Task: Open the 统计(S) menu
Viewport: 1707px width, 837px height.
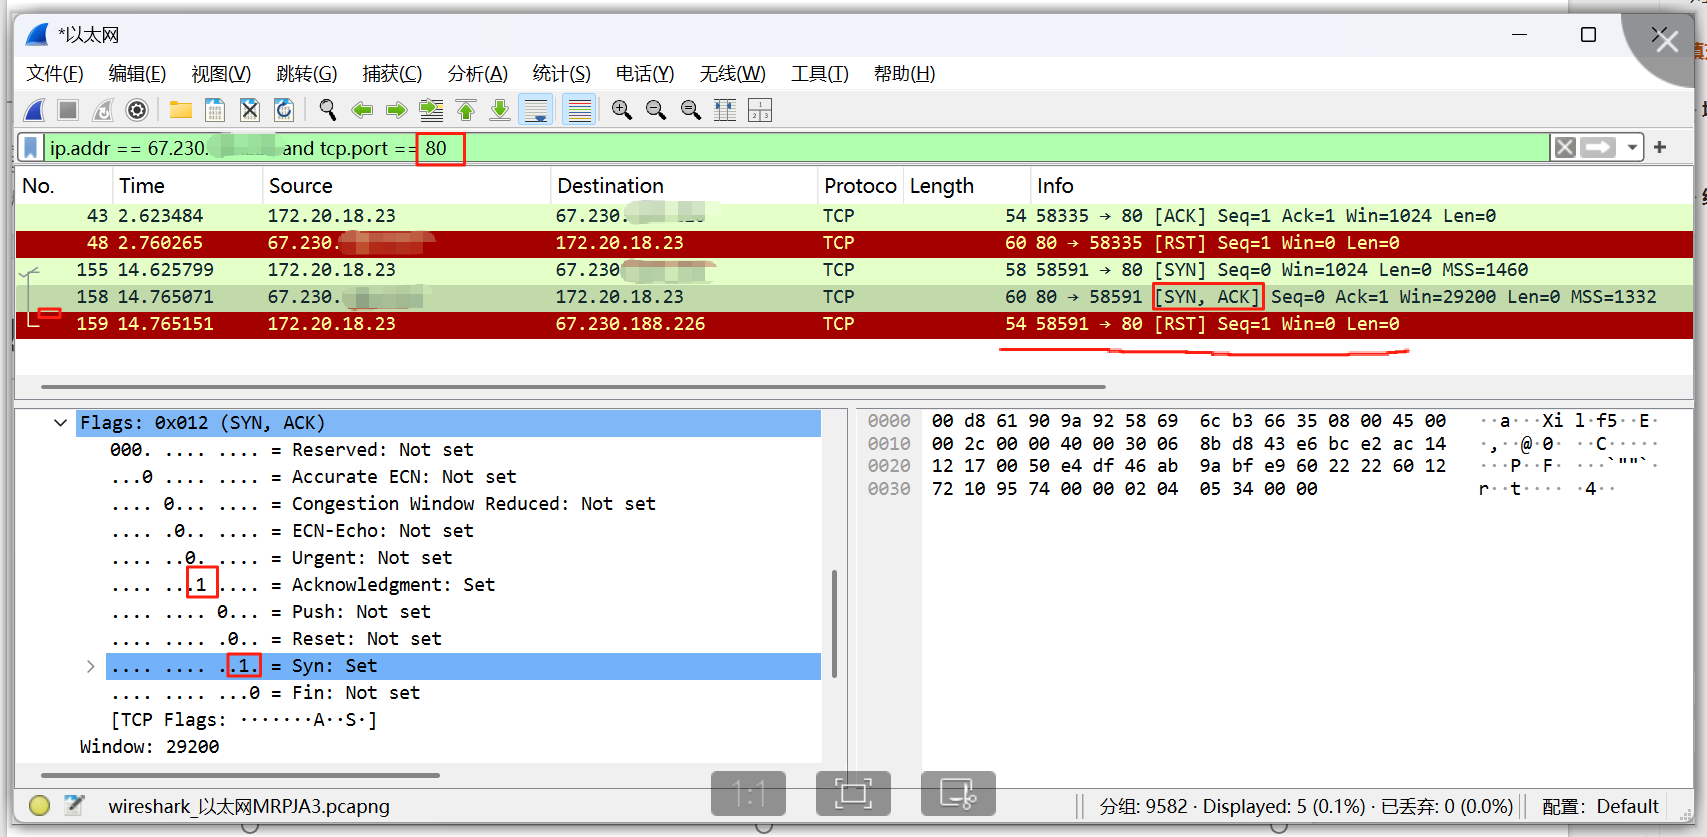Action: 561,74
